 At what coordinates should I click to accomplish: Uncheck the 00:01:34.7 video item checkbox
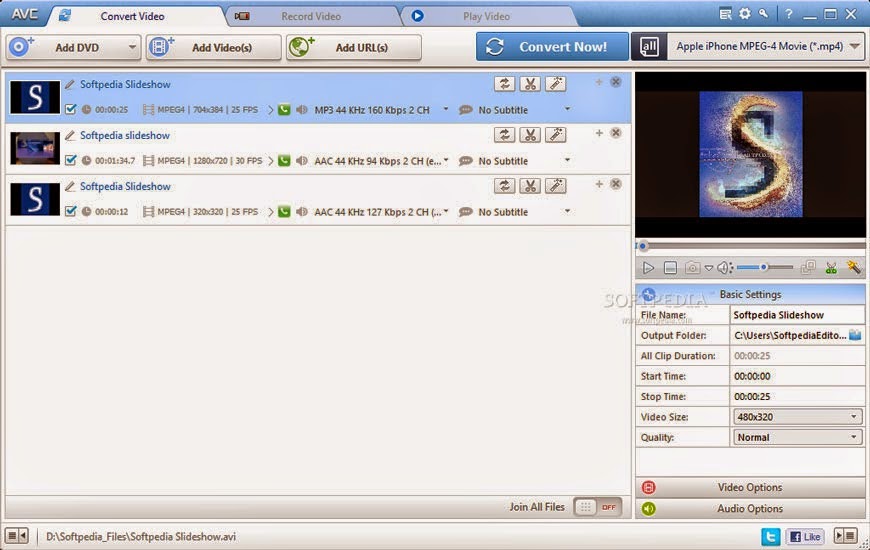pyautogui.click(x=70, y=160)
